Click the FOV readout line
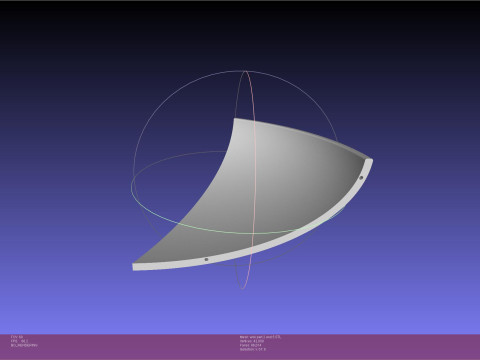The image size is (480, 360). (x=17, y=337)
